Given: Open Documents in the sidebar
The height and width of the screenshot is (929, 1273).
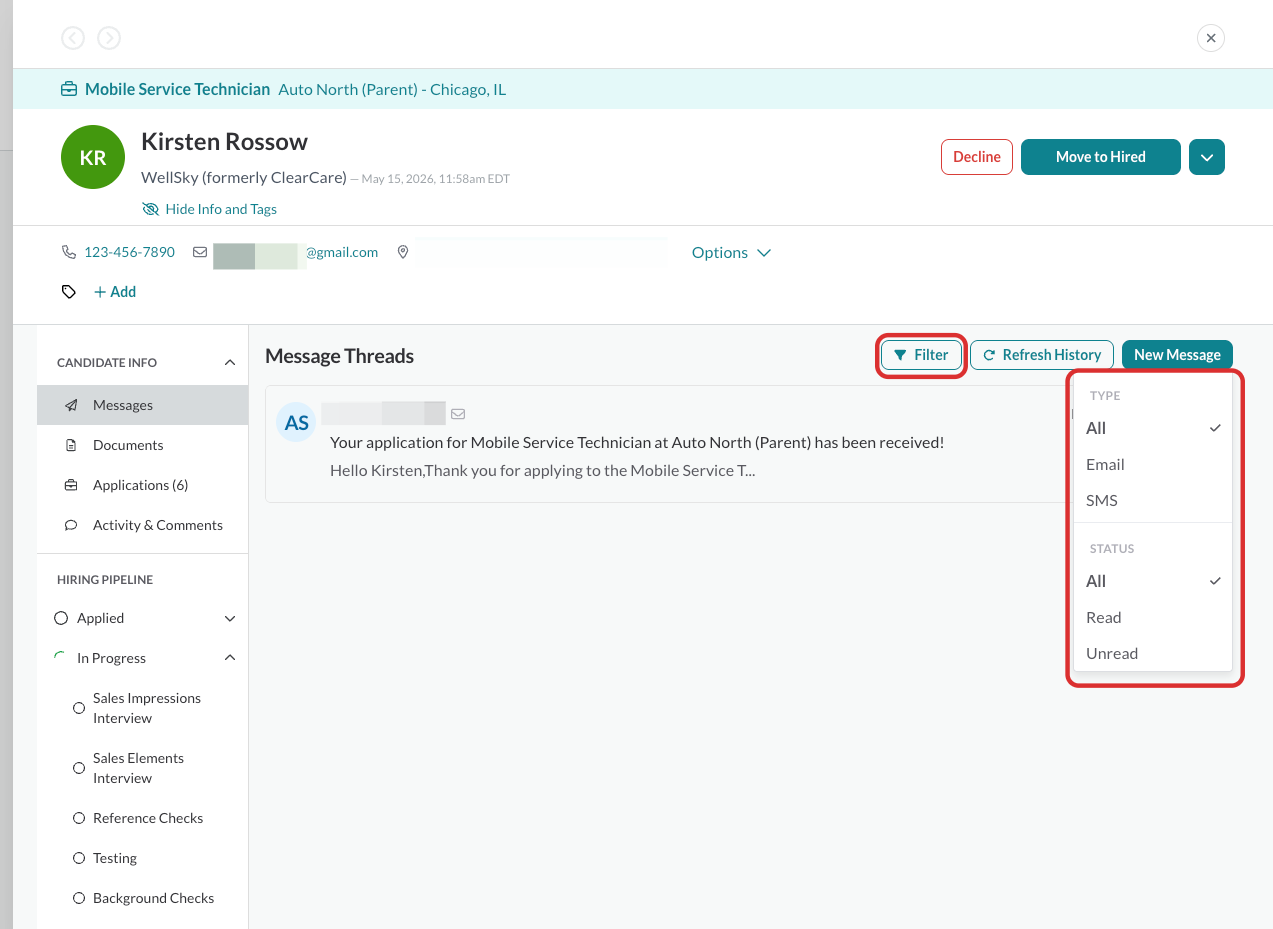Looking at the screenshot, I should click(142, 445).
